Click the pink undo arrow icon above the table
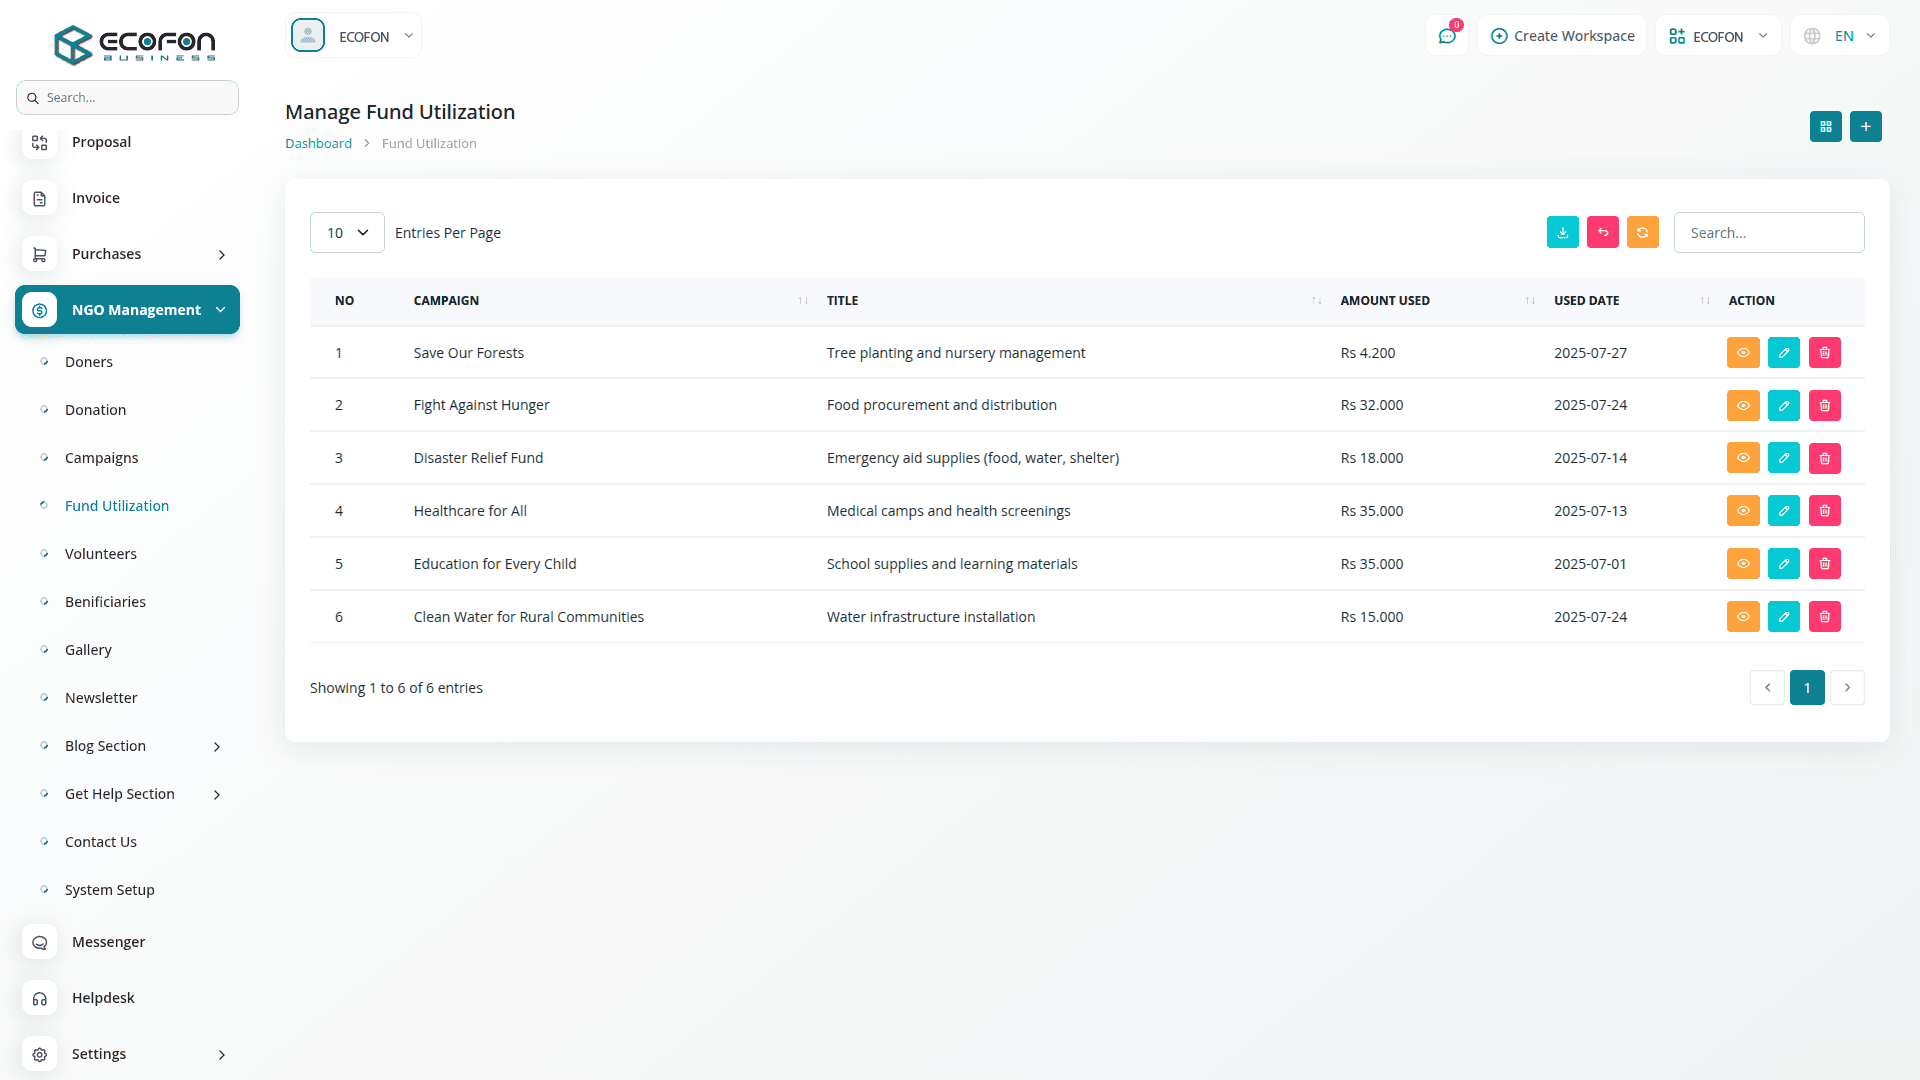This screenshot has width=1920, height=1080. (x=1602, y=232)
